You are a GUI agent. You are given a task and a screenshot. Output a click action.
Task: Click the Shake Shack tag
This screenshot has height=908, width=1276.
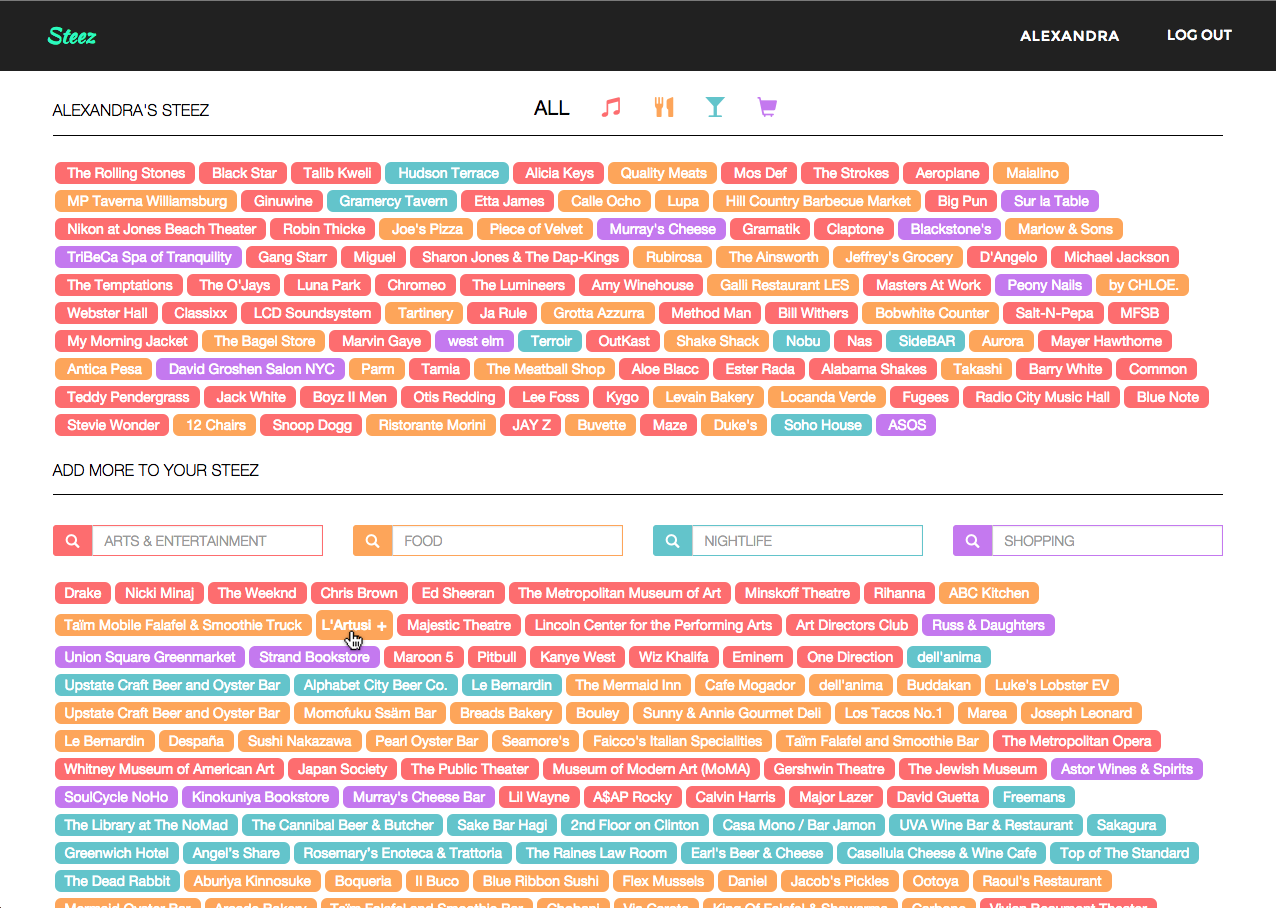[x=717, y=341]
